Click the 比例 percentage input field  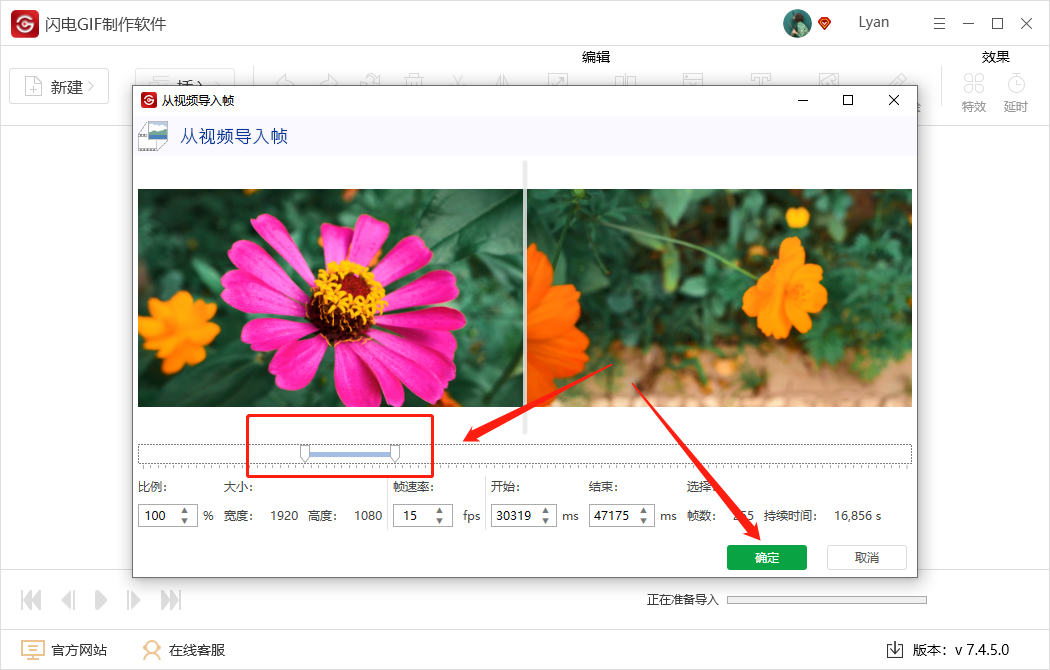tap(167, 515)
